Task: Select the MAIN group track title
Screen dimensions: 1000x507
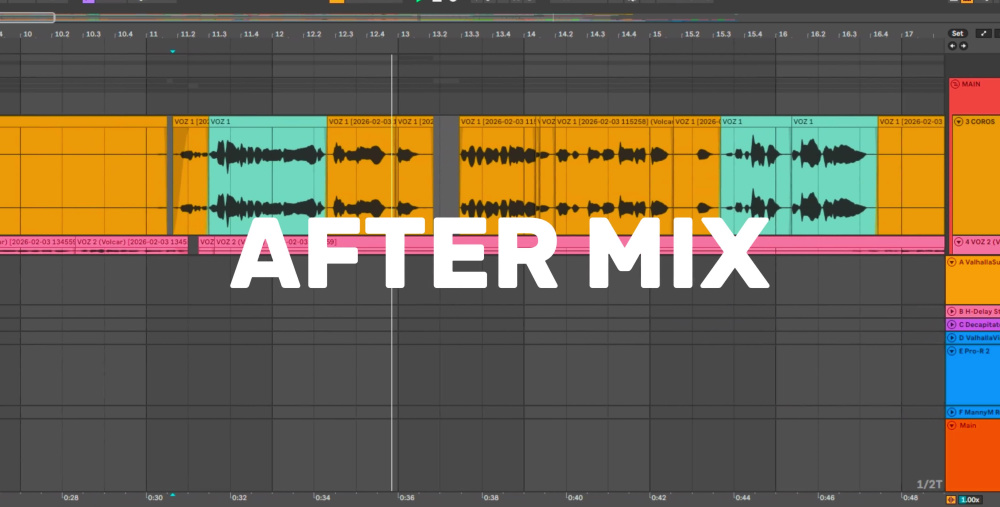Action: click(971, 84)
